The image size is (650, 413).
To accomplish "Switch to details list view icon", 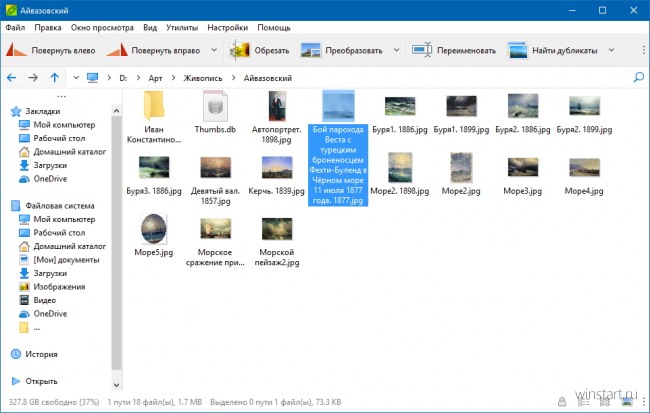I will tap(583, 401).
